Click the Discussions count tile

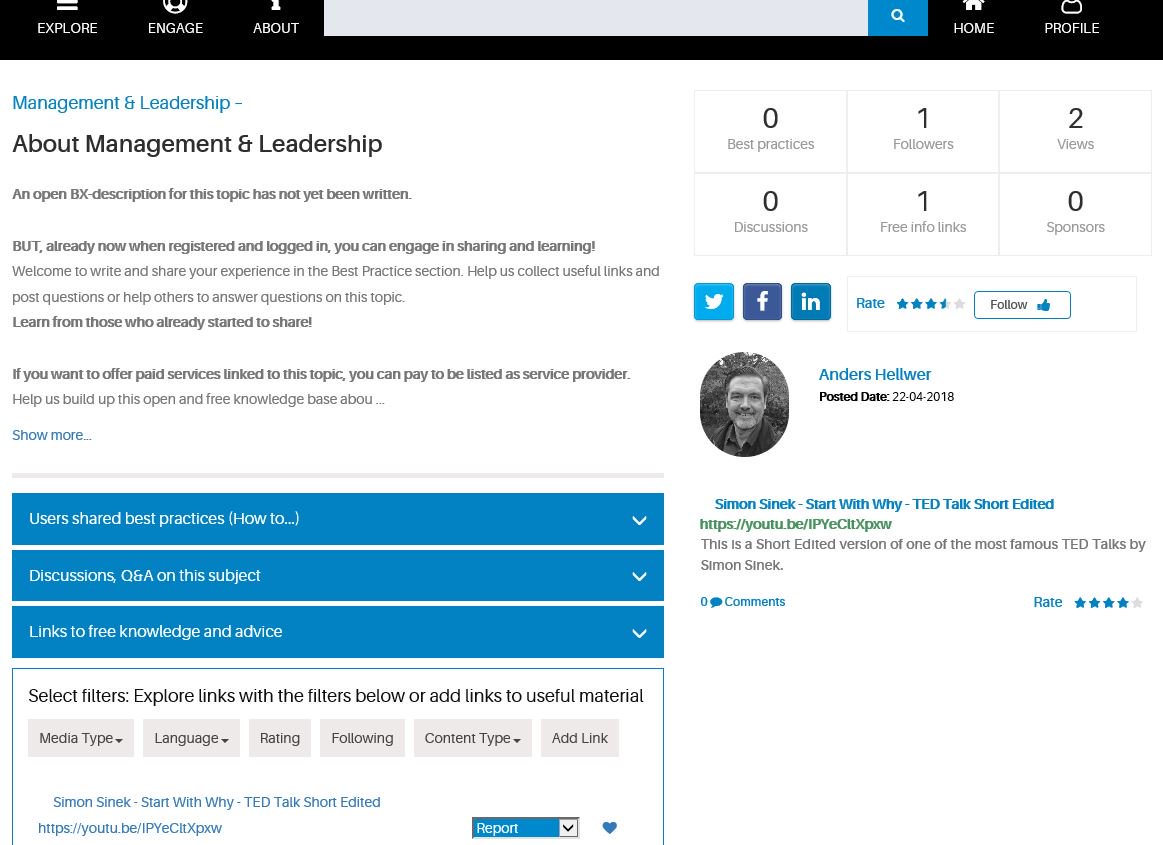coord(771,214)
